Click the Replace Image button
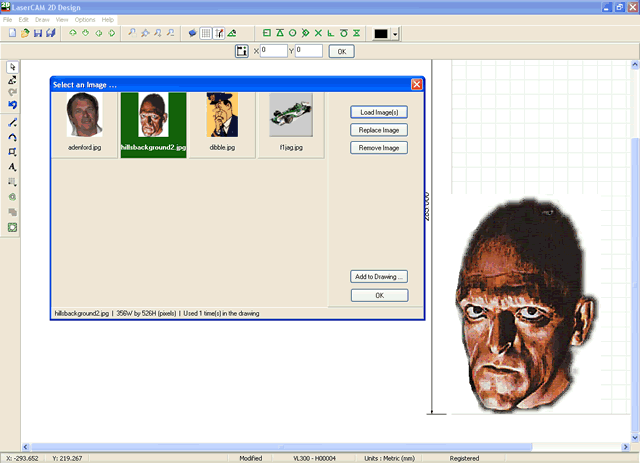 379,130
